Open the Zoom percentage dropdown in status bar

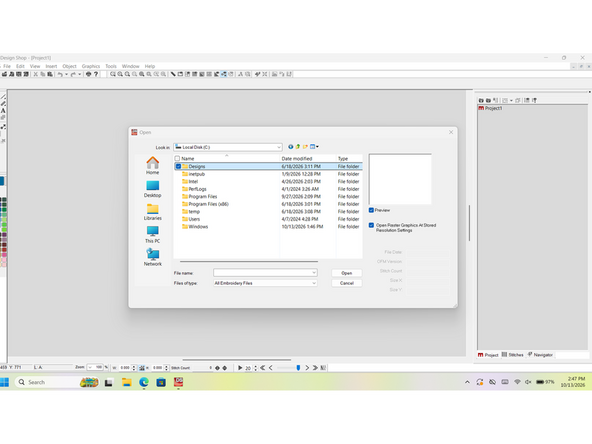(x=90, y=367)
